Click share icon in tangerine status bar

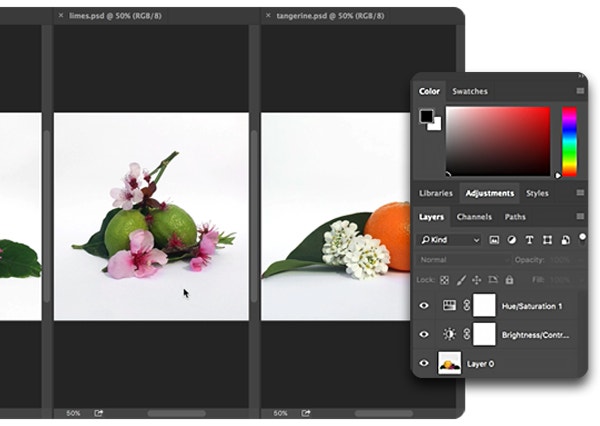306,413
